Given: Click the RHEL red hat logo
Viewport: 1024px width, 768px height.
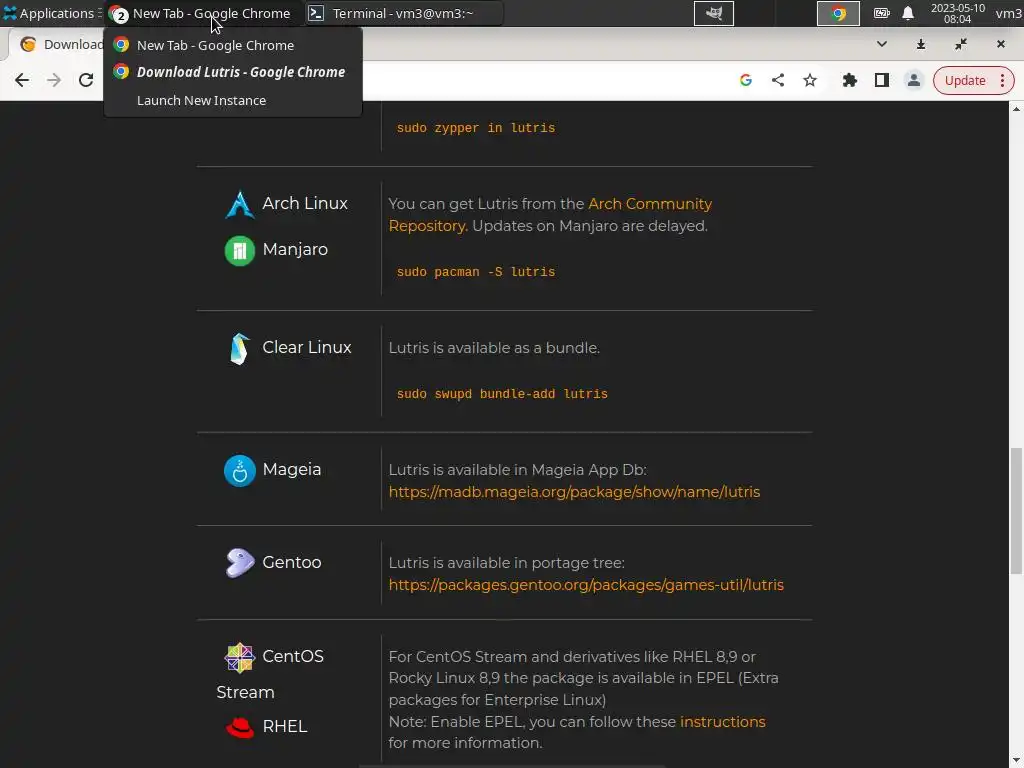Looking at the screenshot, I should click(x=240, y=727).
